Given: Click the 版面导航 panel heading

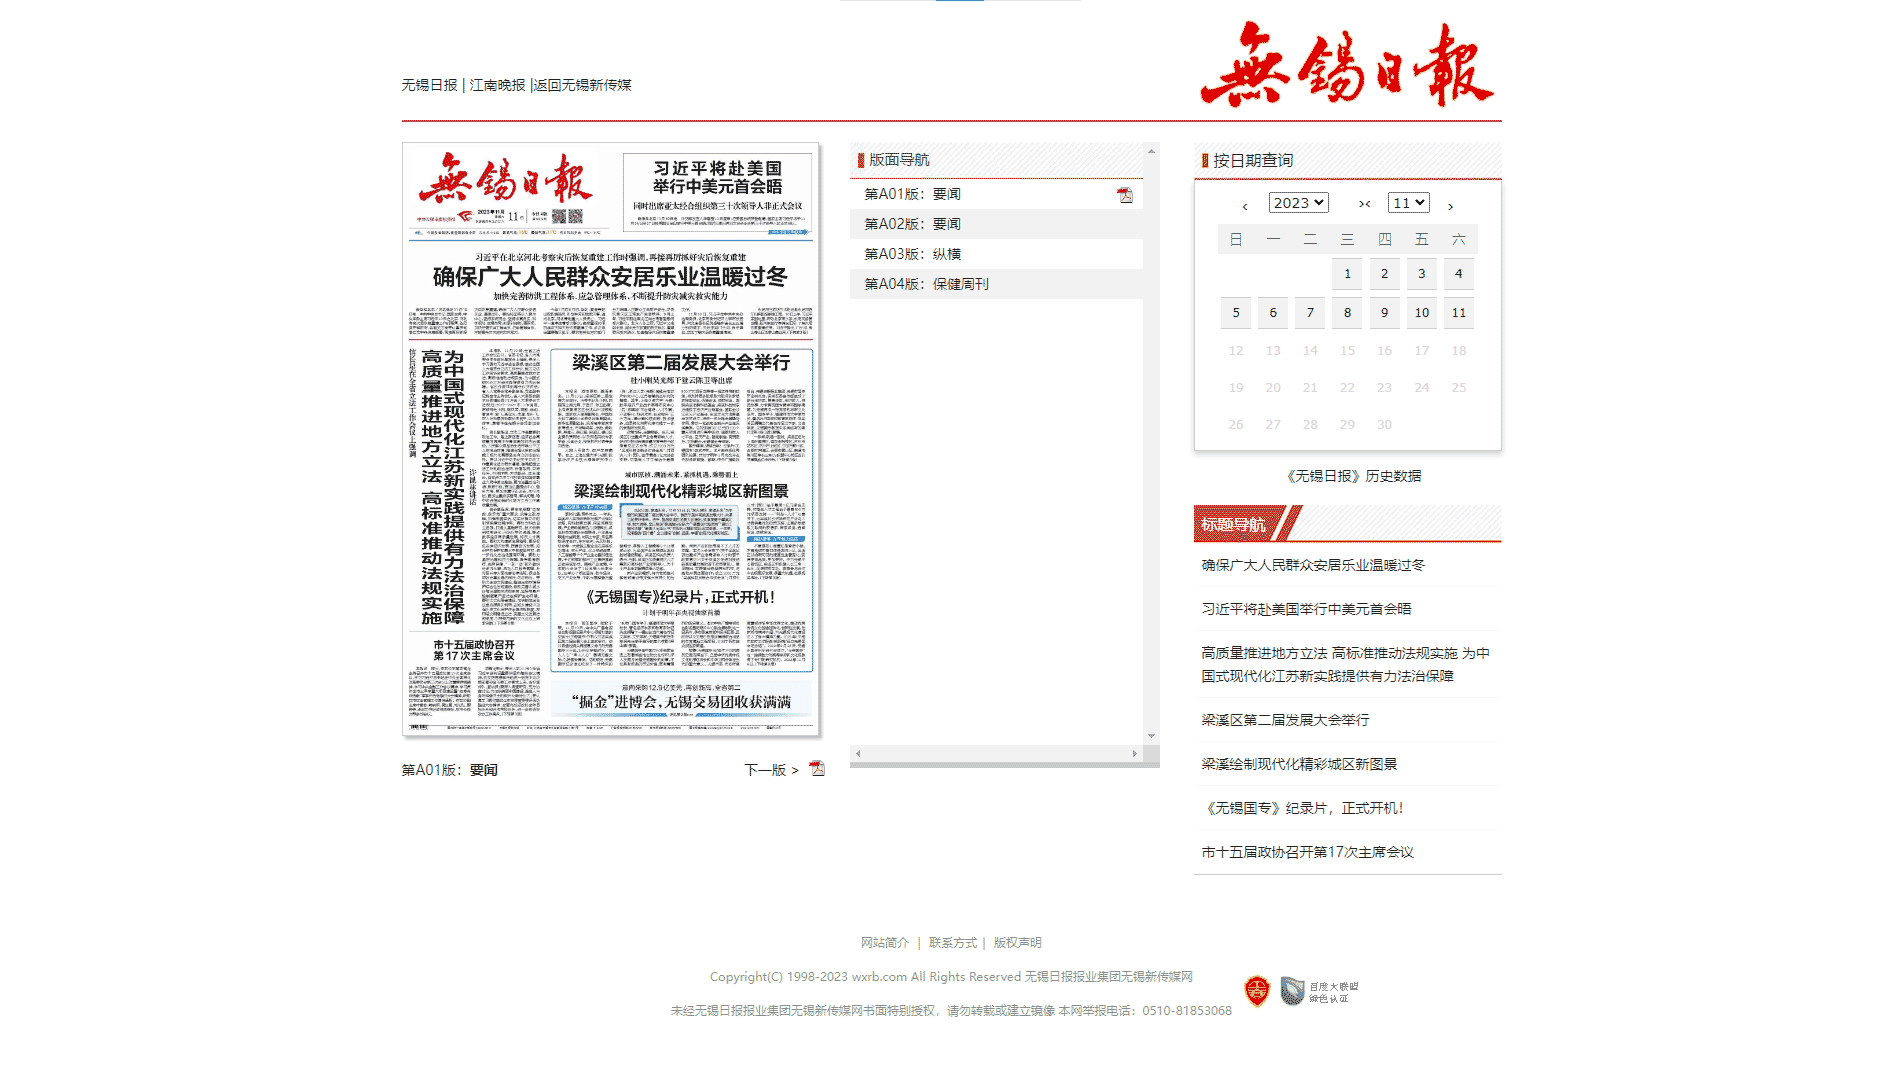Looking at the screenshot, I should pos(898,160).
